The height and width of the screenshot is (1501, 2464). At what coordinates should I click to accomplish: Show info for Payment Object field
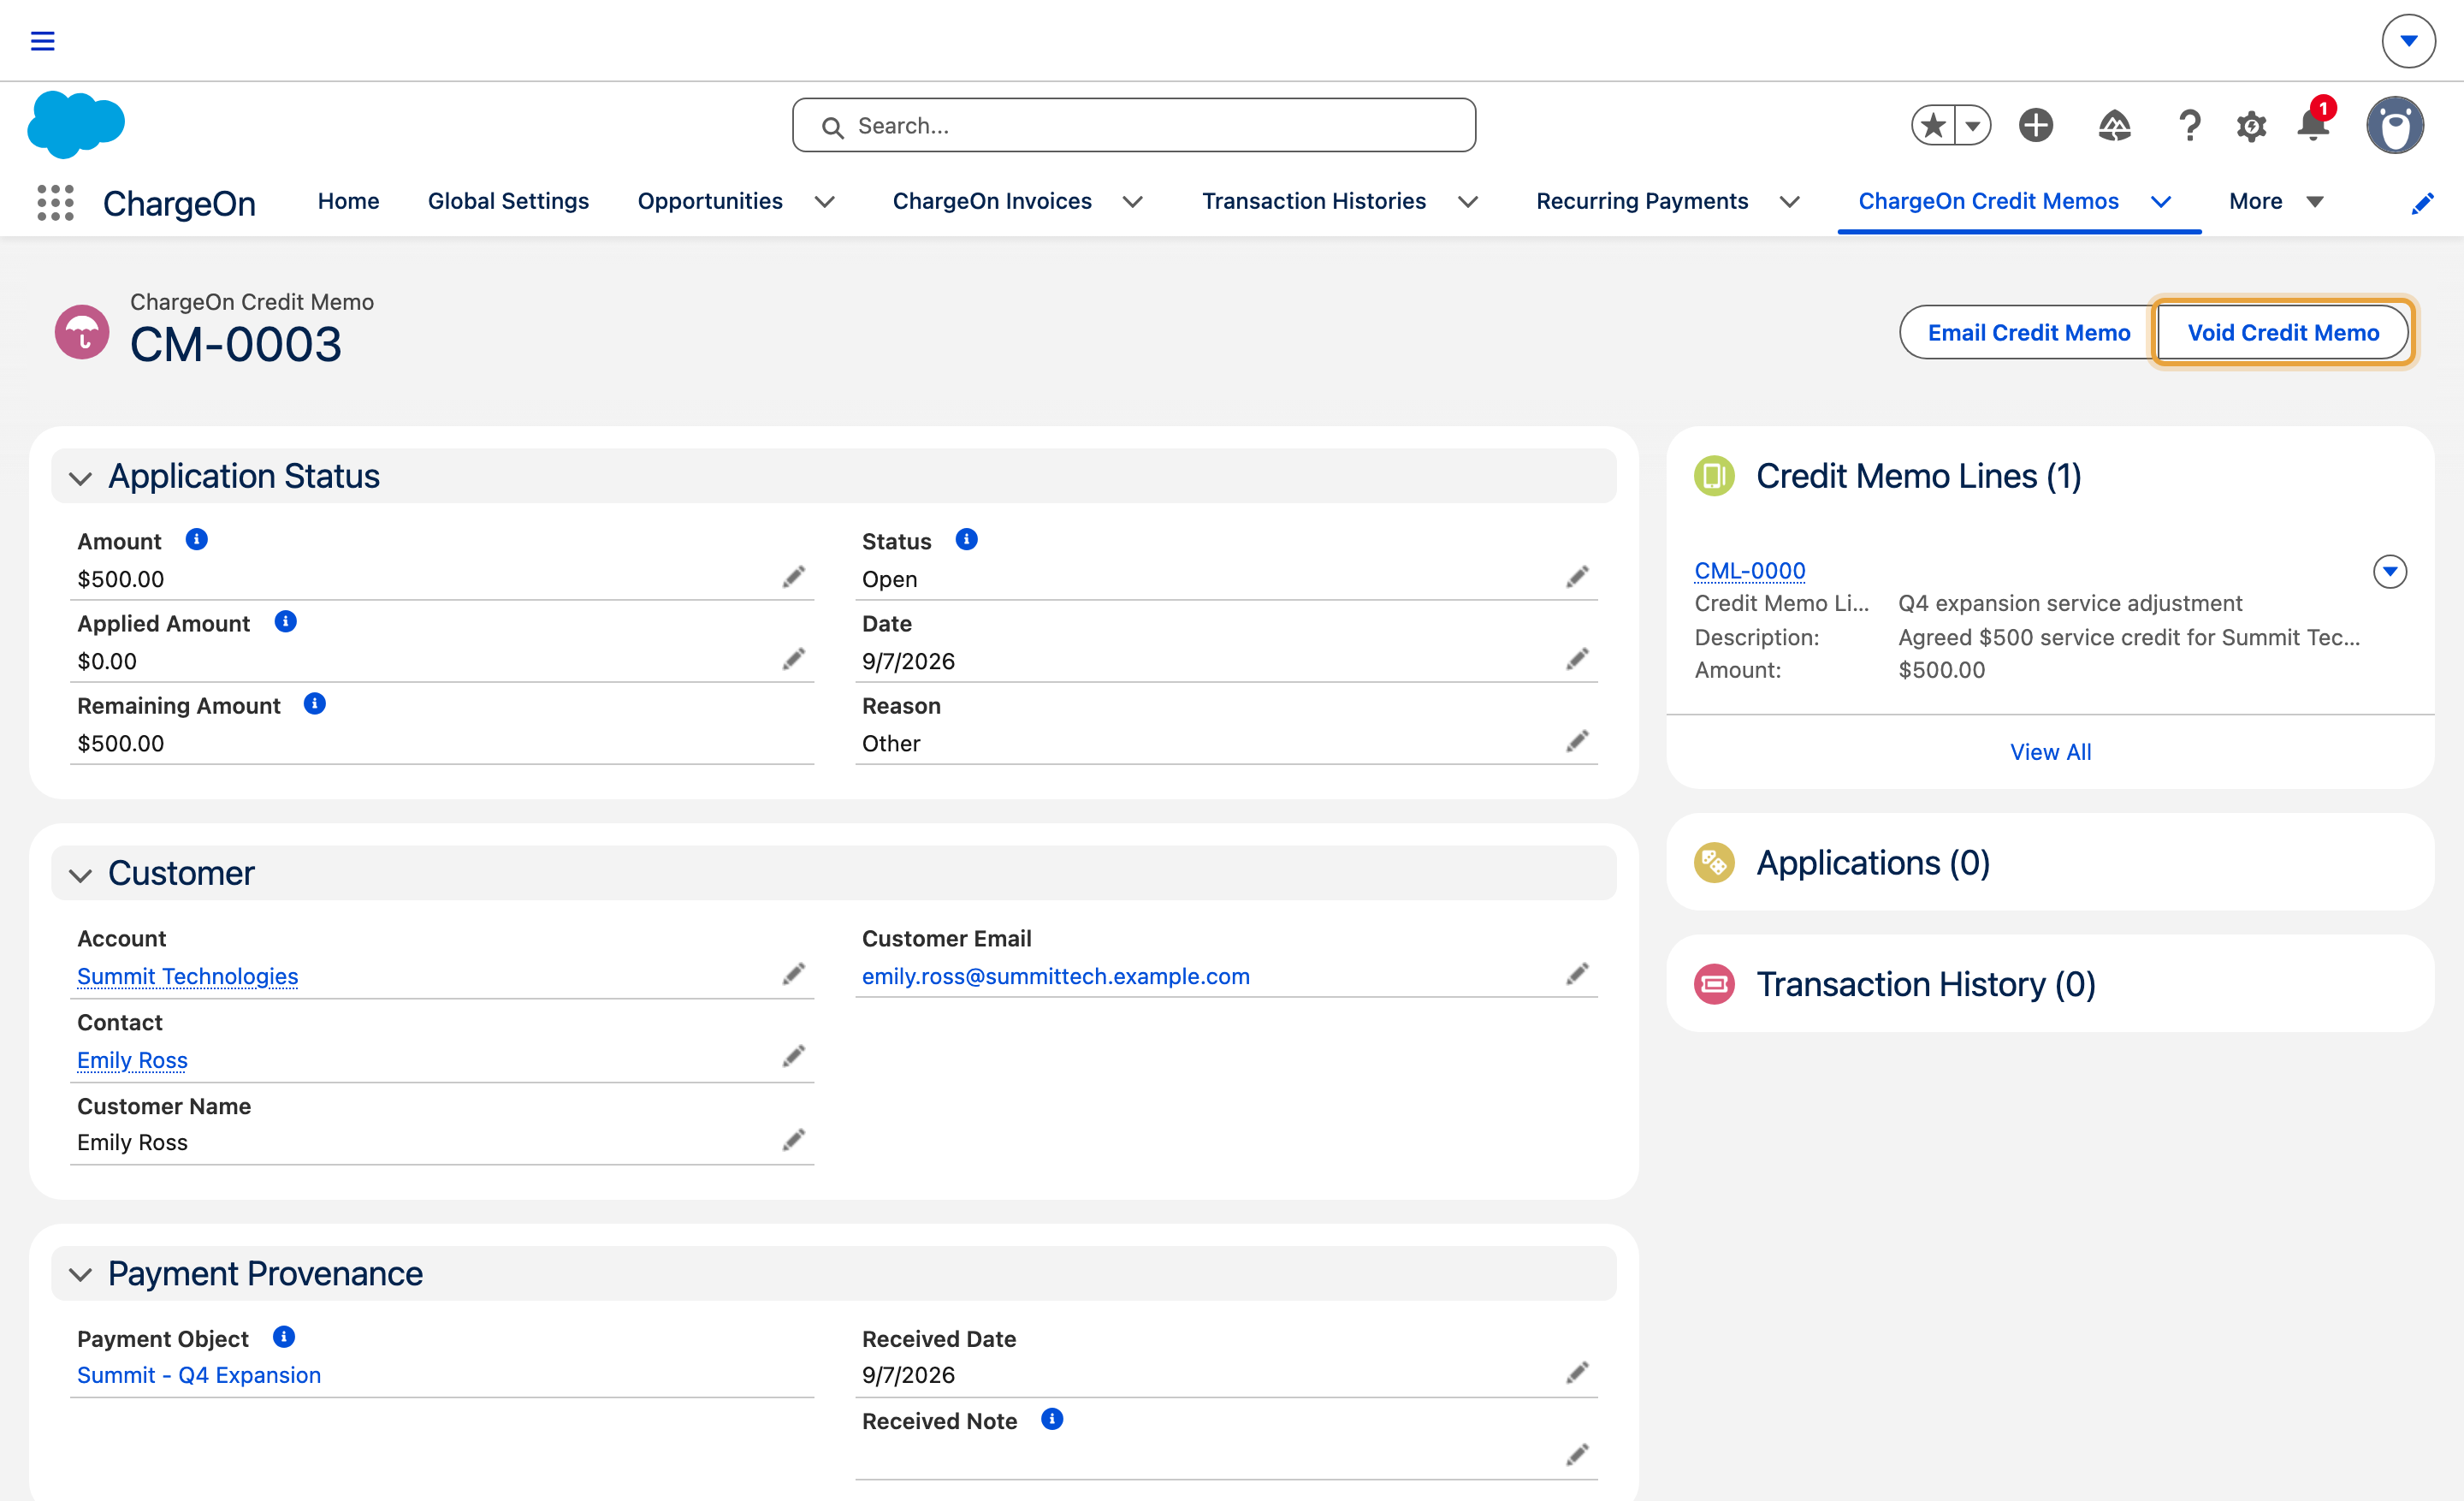coord(284,1337)
